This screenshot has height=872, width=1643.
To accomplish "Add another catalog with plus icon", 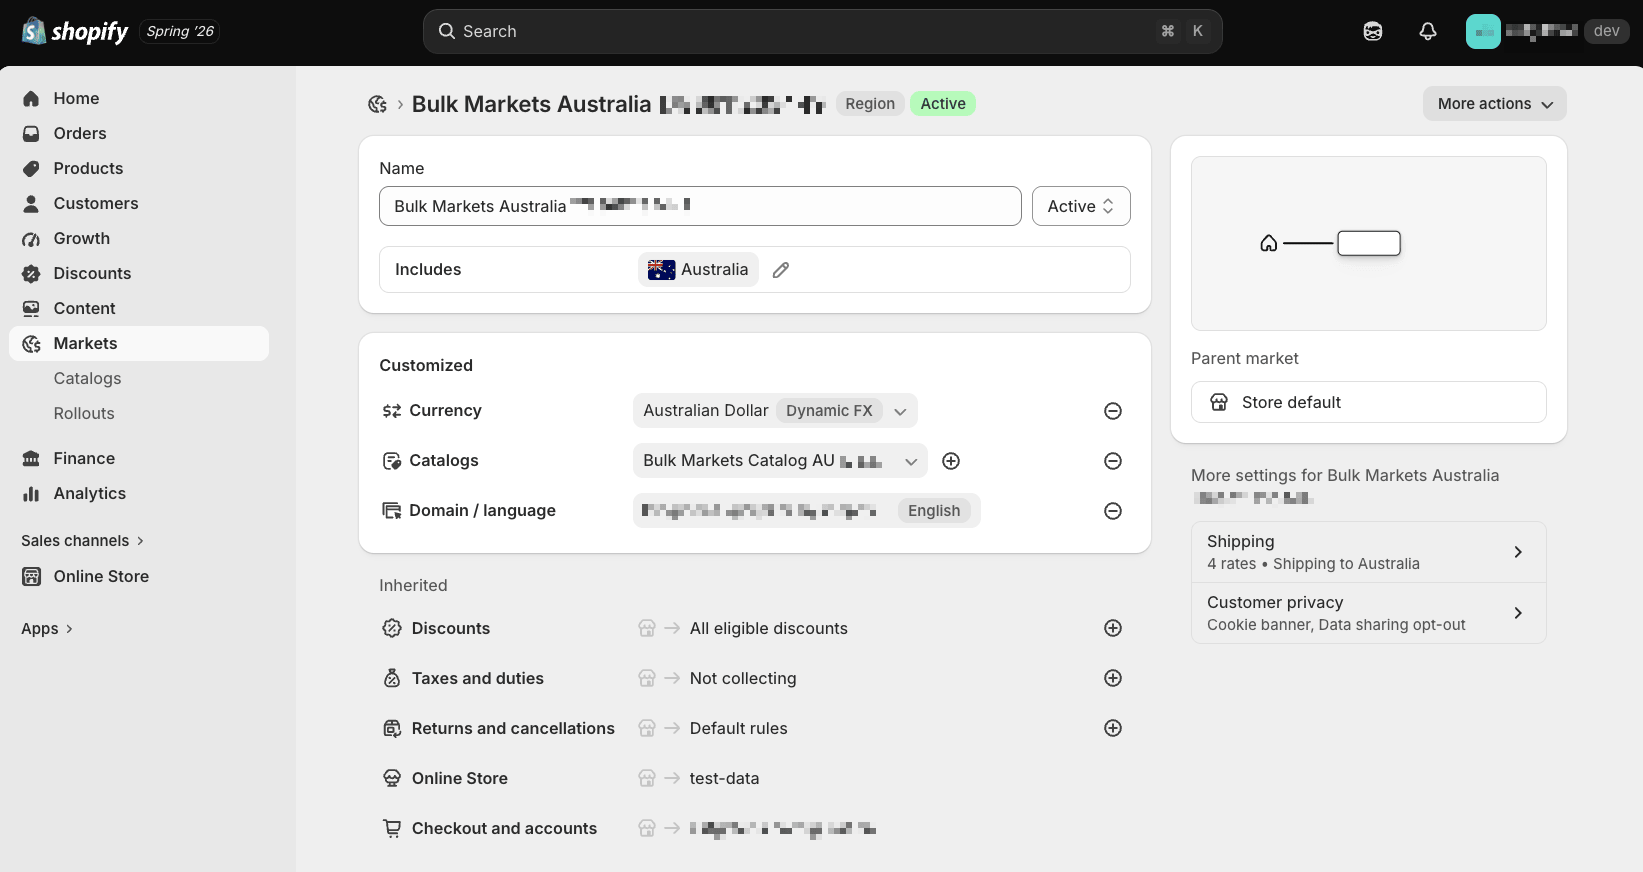I will [x=951, y=461].
